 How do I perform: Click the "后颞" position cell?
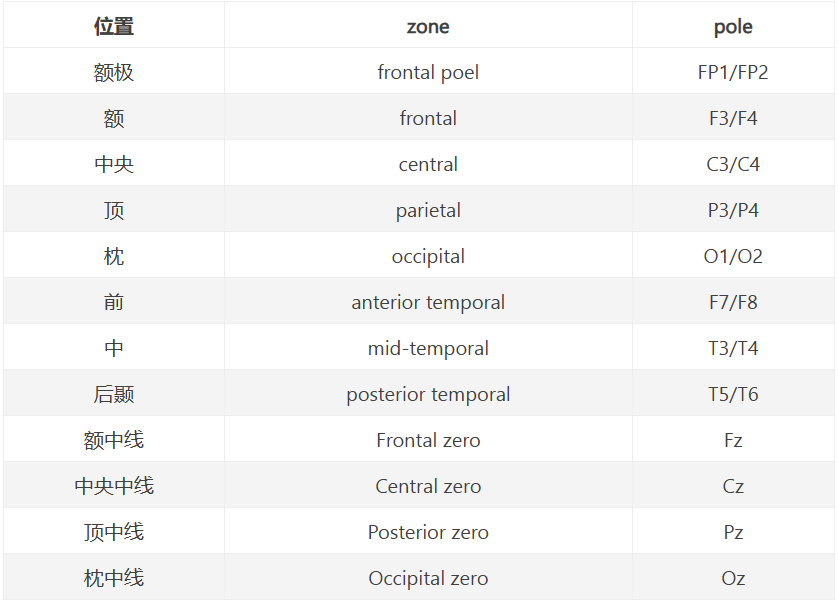coord(114,394)
